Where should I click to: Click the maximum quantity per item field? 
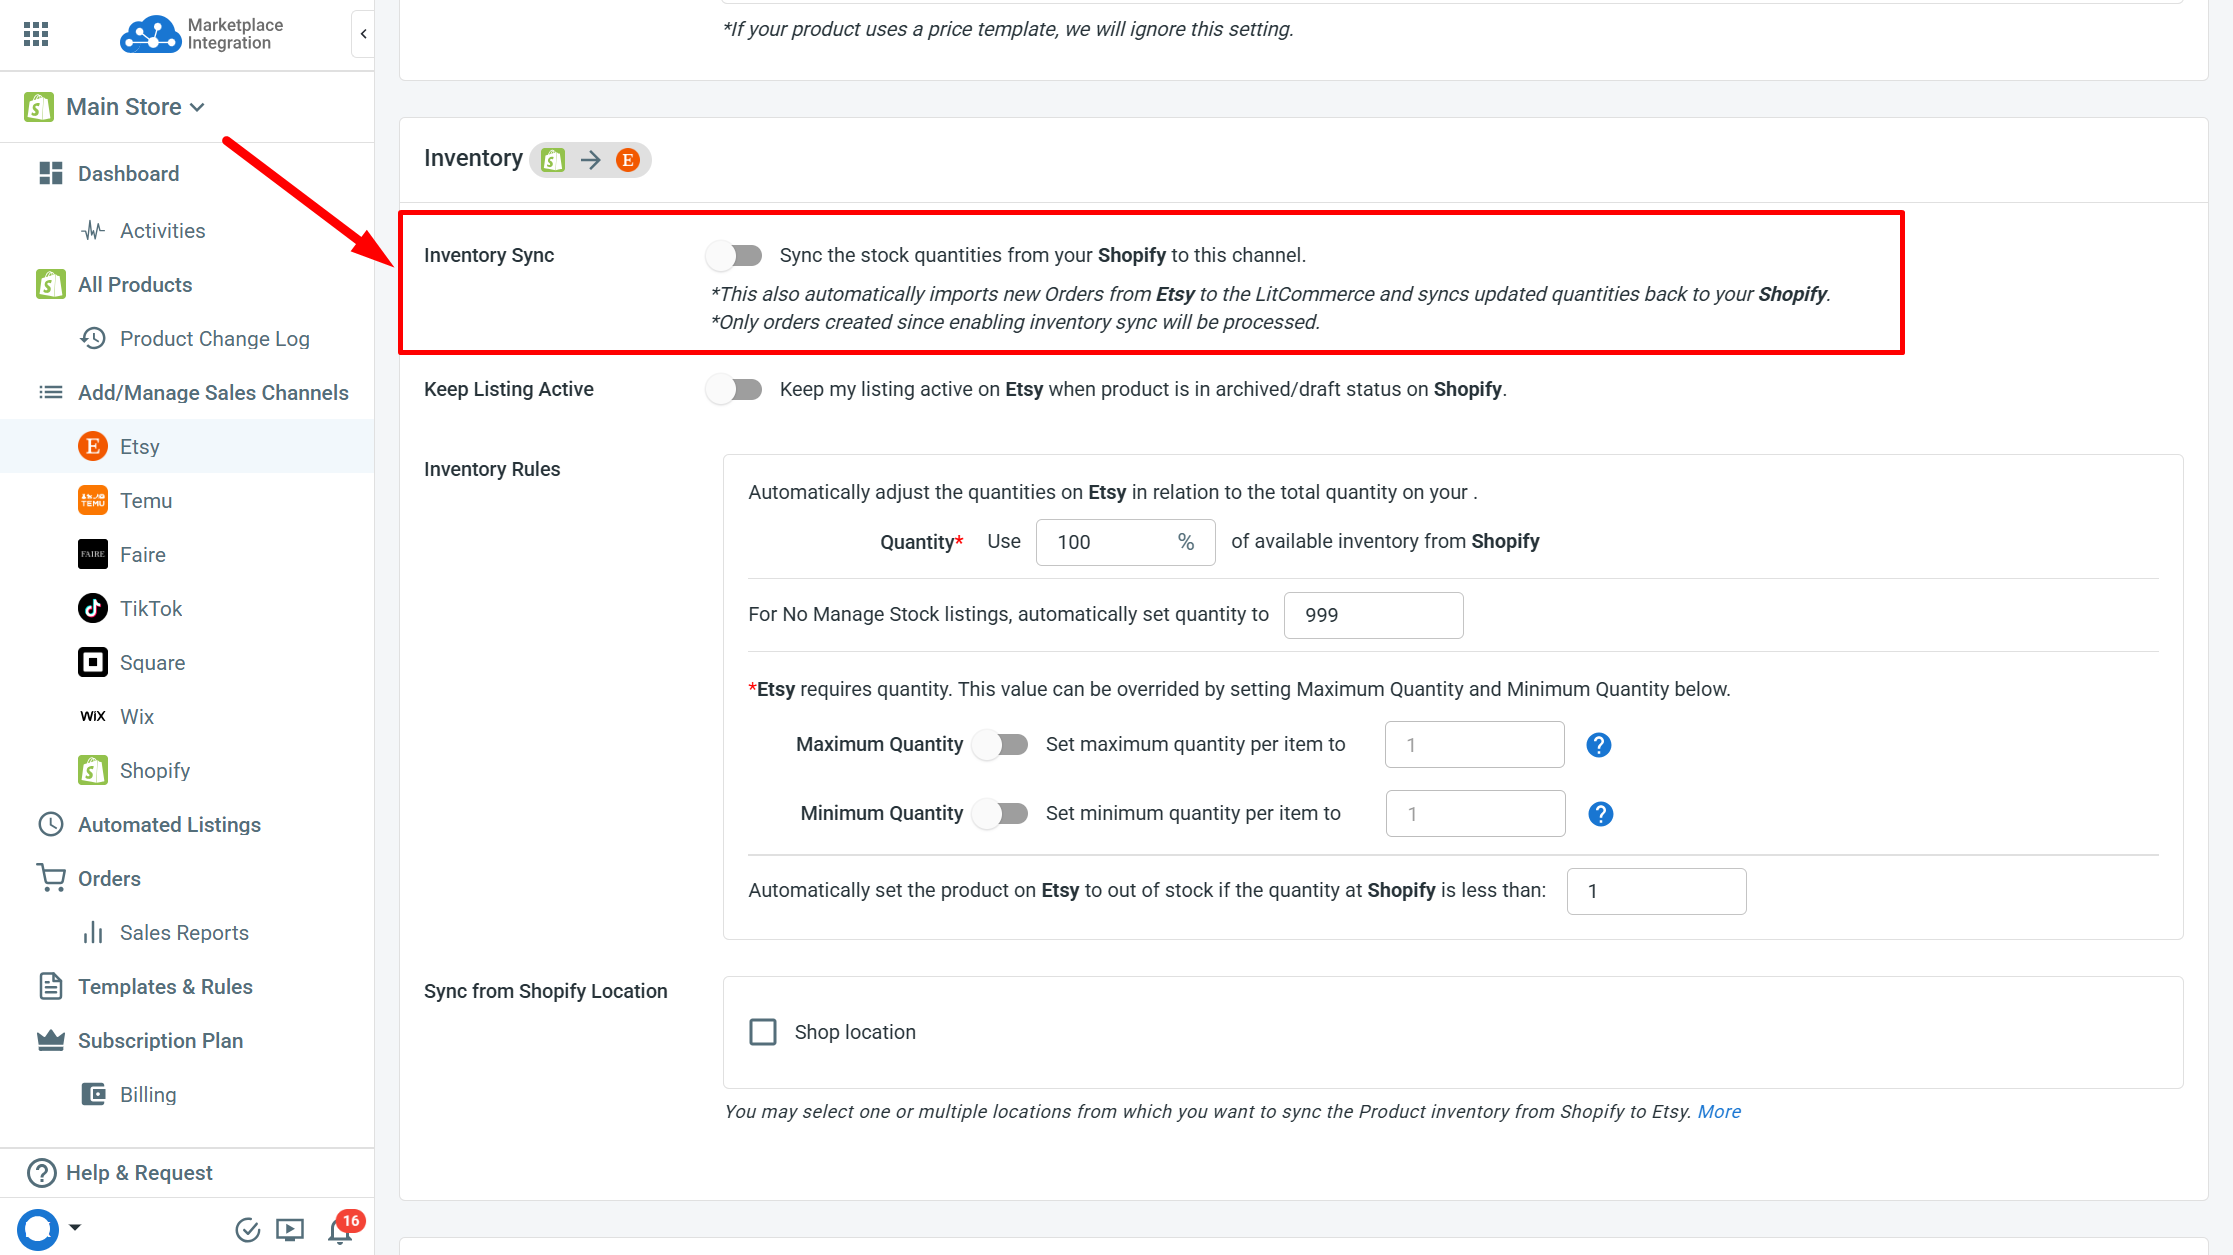1475,745
